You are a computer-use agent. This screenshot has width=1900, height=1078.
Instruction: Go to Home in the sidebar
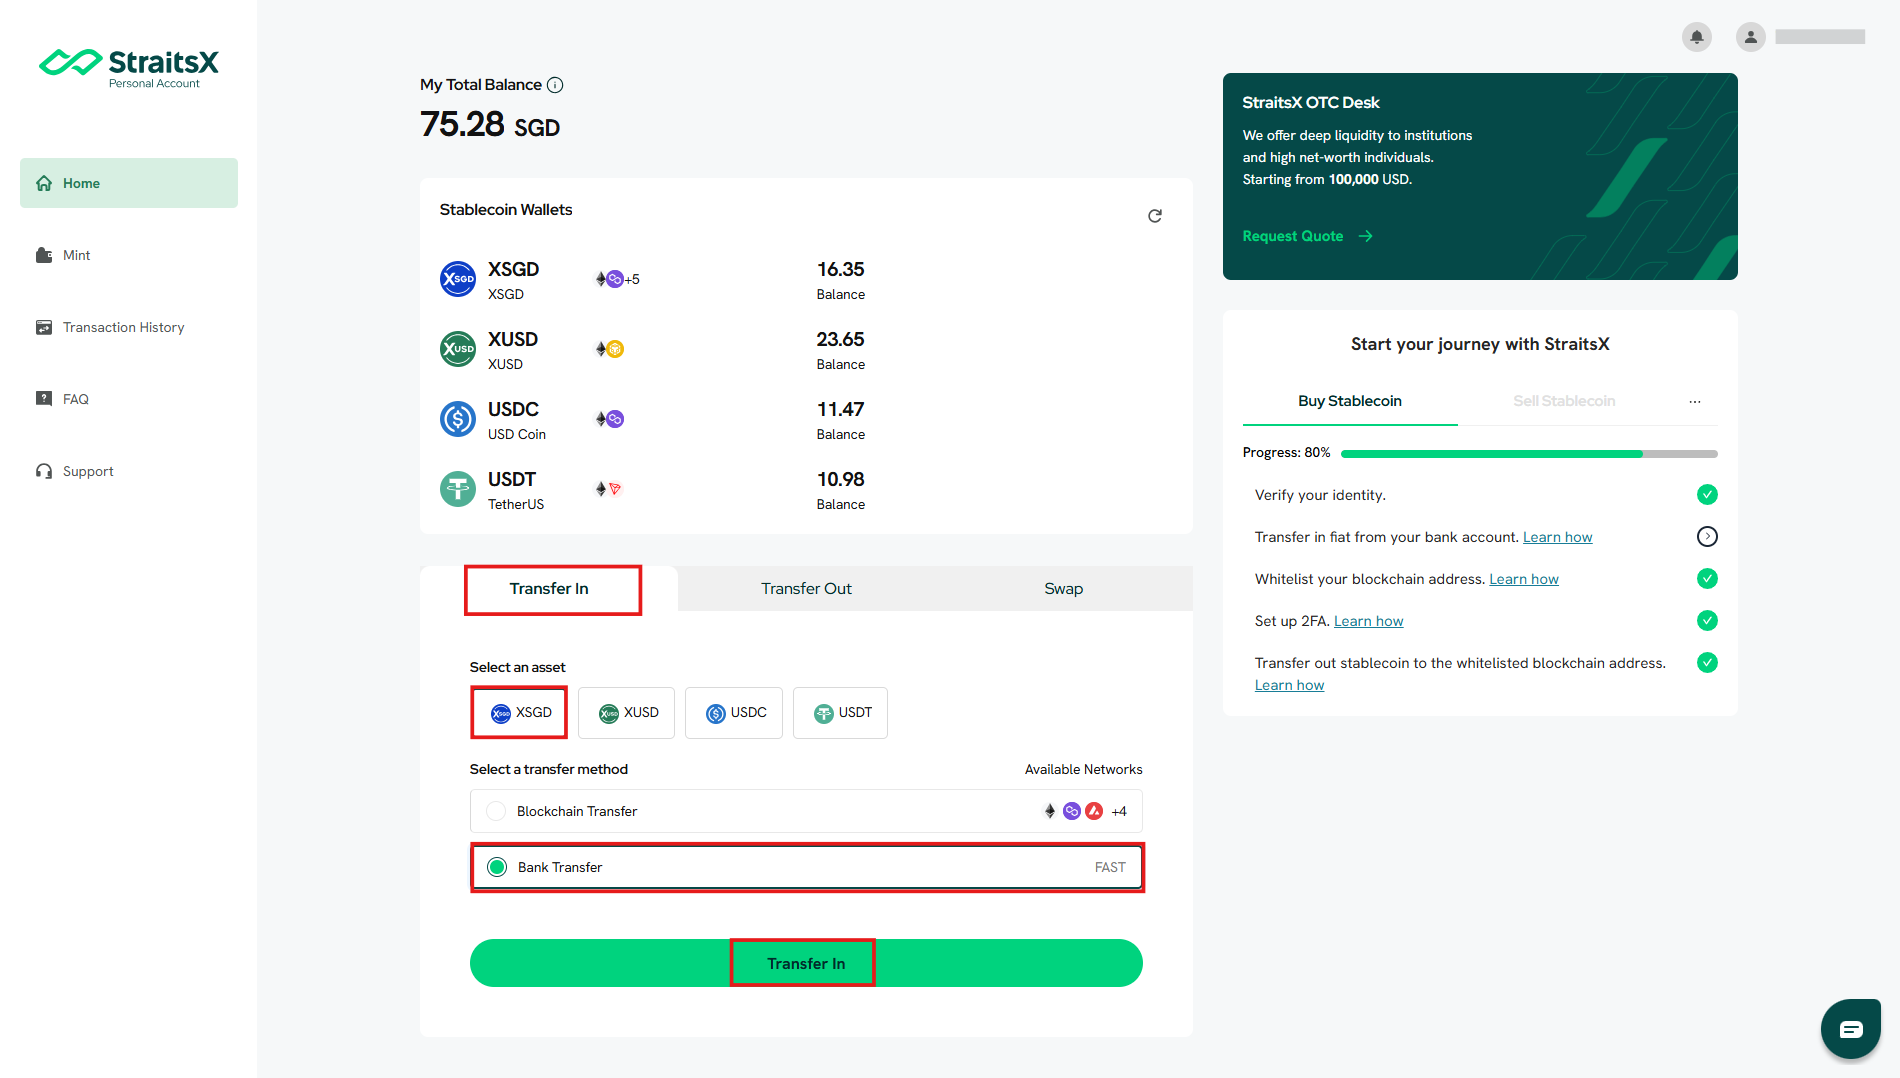pyautogui.click(x=129, y=183)
